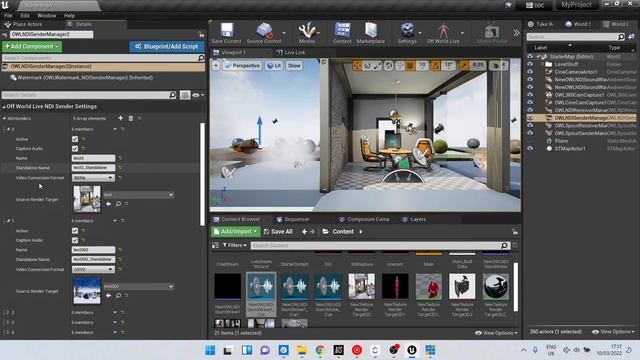
Task: Browse to test360 render target asset
Action: point(118,295)
